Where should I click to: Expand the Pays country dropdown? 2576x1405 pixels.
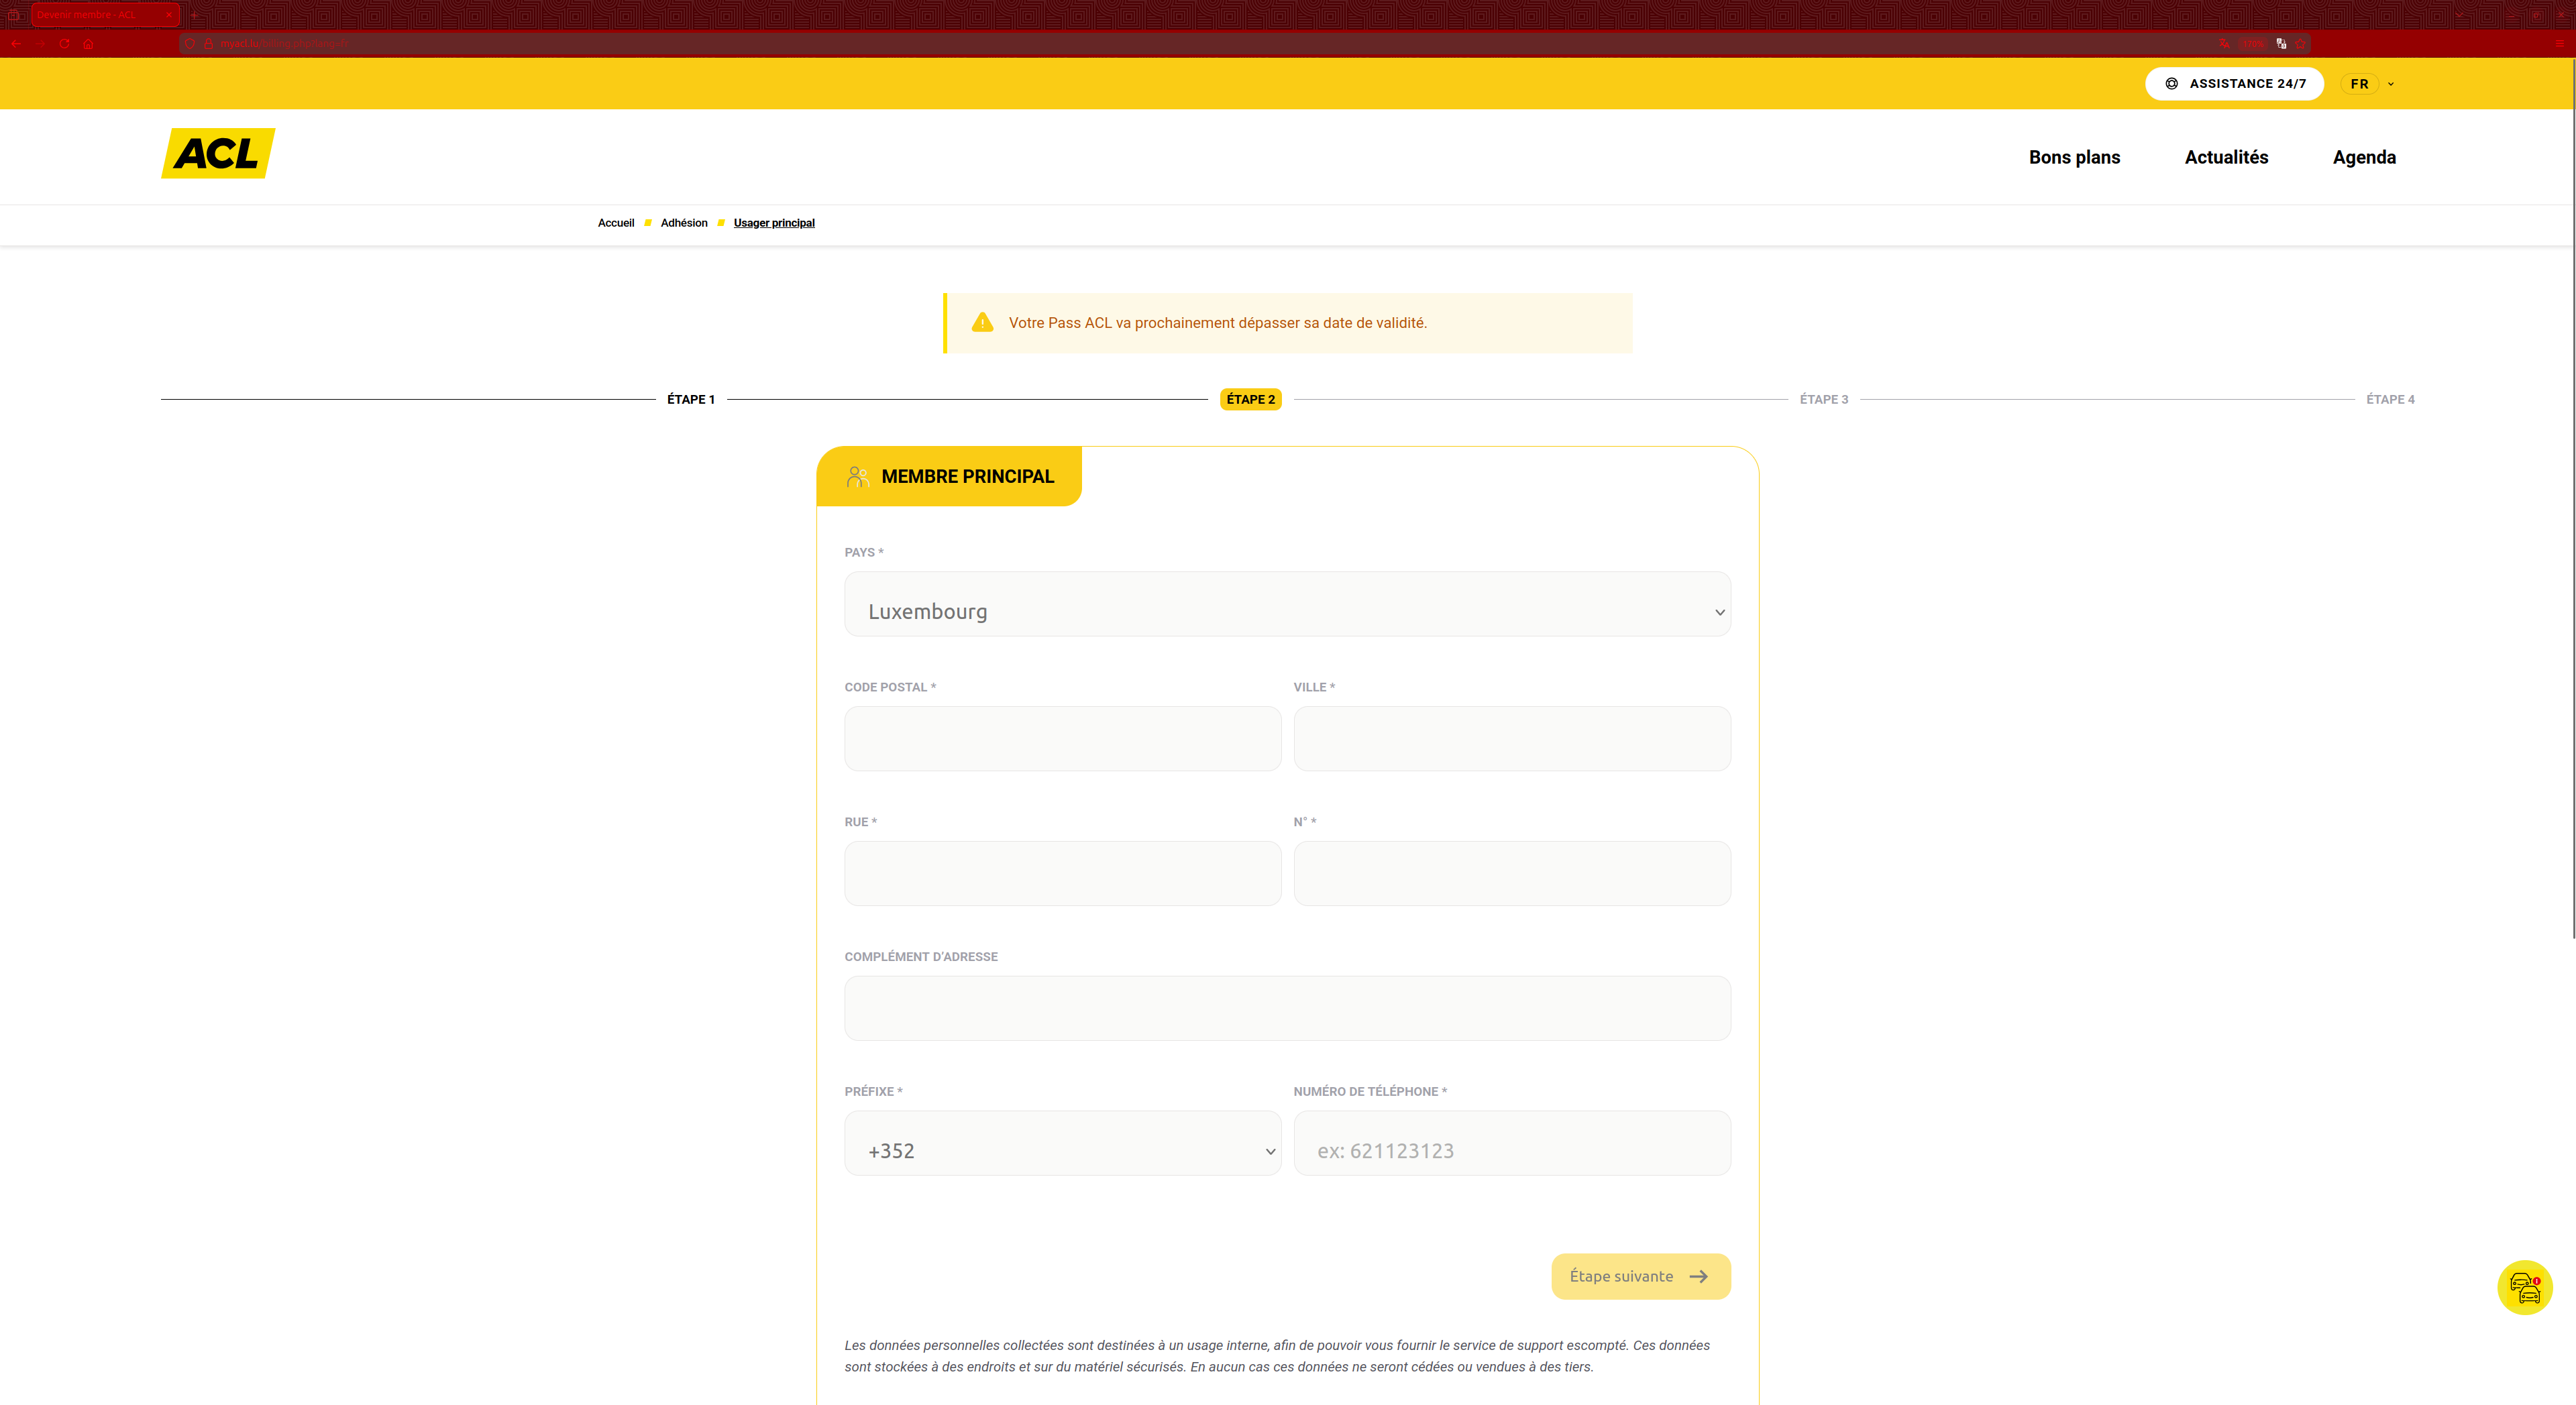pyautogui.click(x=1287, y=611)
